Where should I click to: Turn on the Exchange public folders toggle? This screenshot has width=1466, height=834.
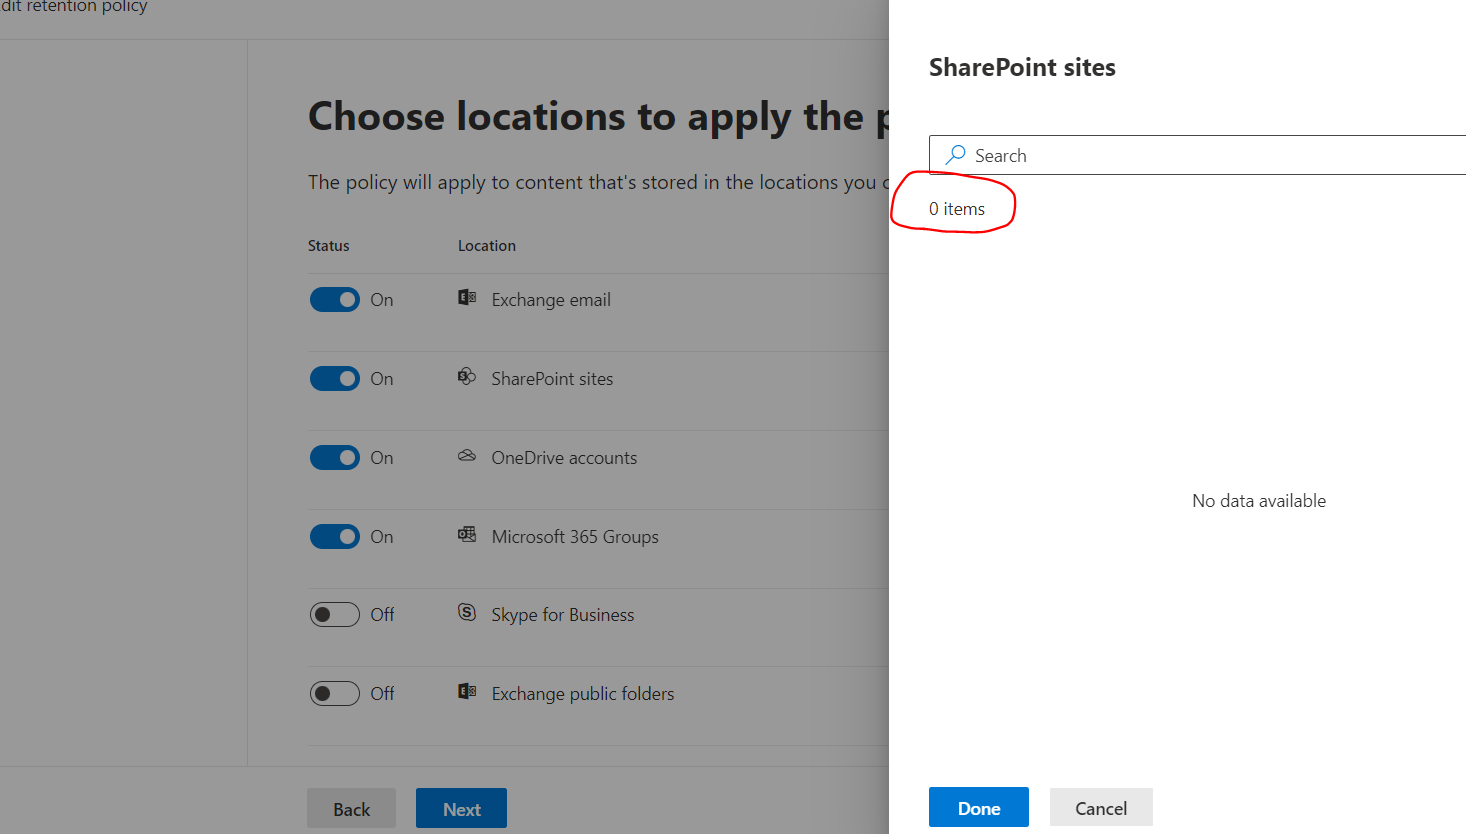coord(334,694)
